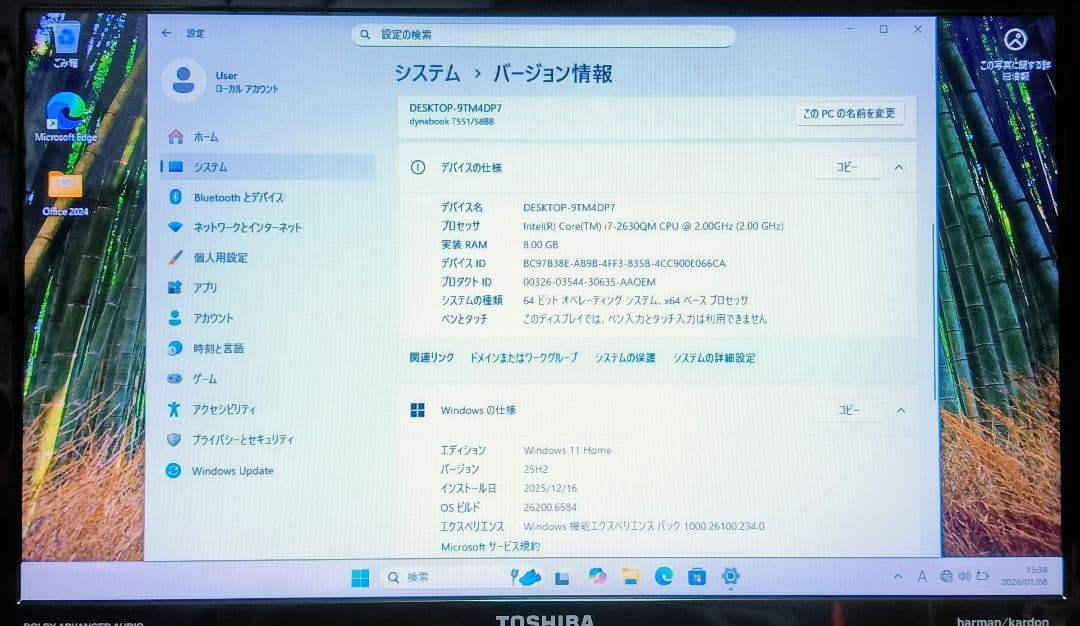Open Windows Update in sidebar
The width and height of the screenshot is (1080, 626).
click(230, 470)
